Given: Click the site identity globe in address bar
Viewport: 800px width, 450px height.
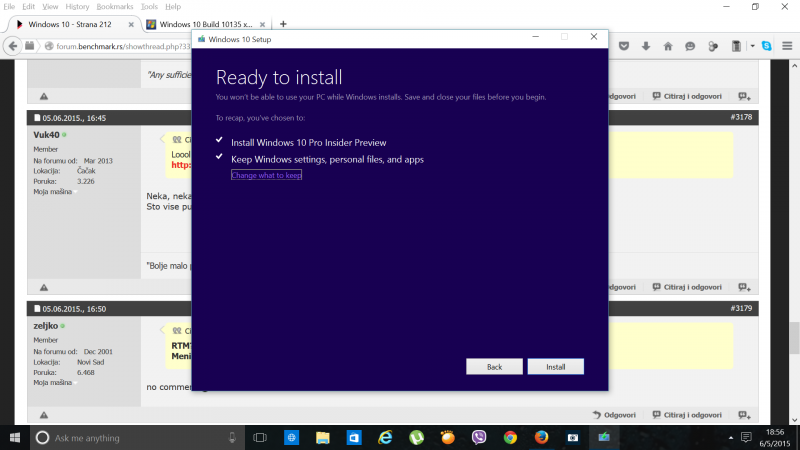Looking at the screenshot, I should pyautogui.click(x=49, y=46).
